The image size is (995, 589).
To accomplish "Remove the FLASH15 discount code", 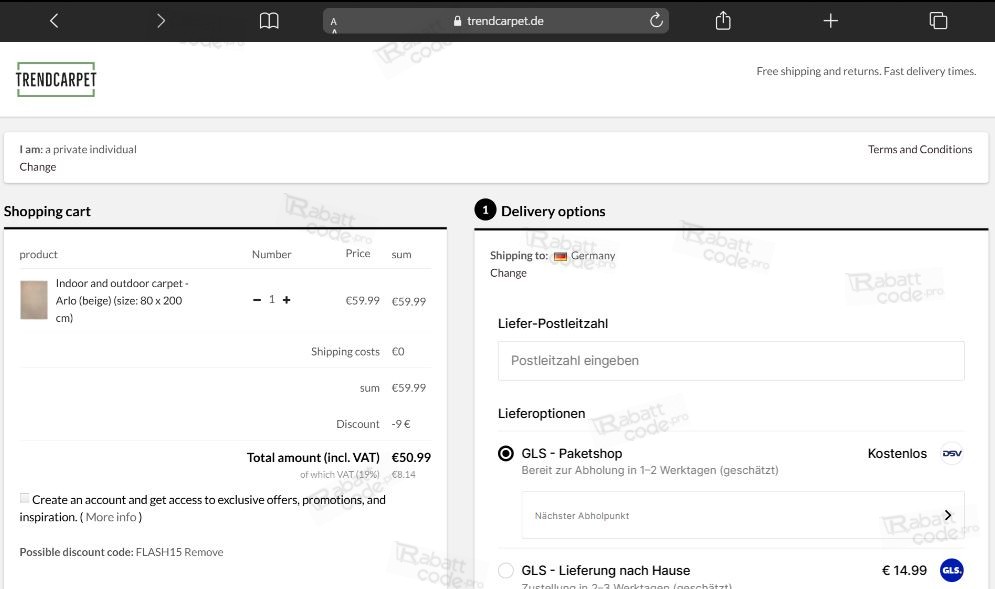I will (x=204, y=552).
